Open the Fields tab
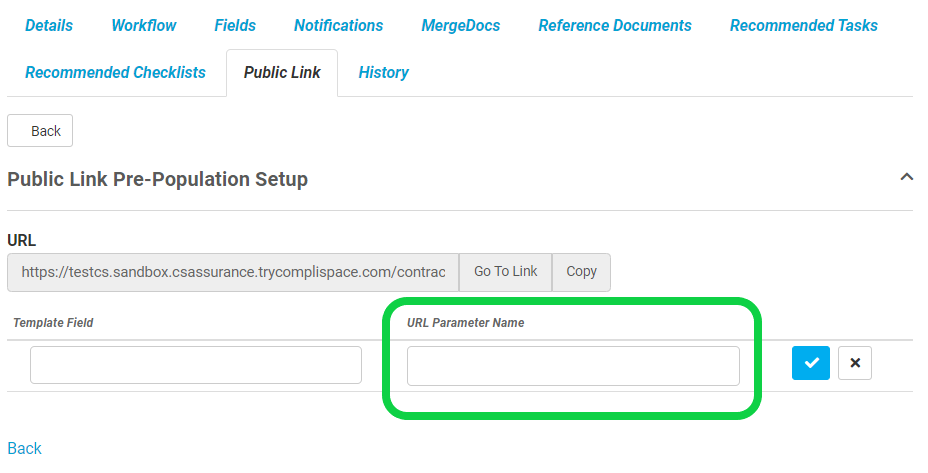The width and height of the screenshot is (928, 473). (235, 25)
